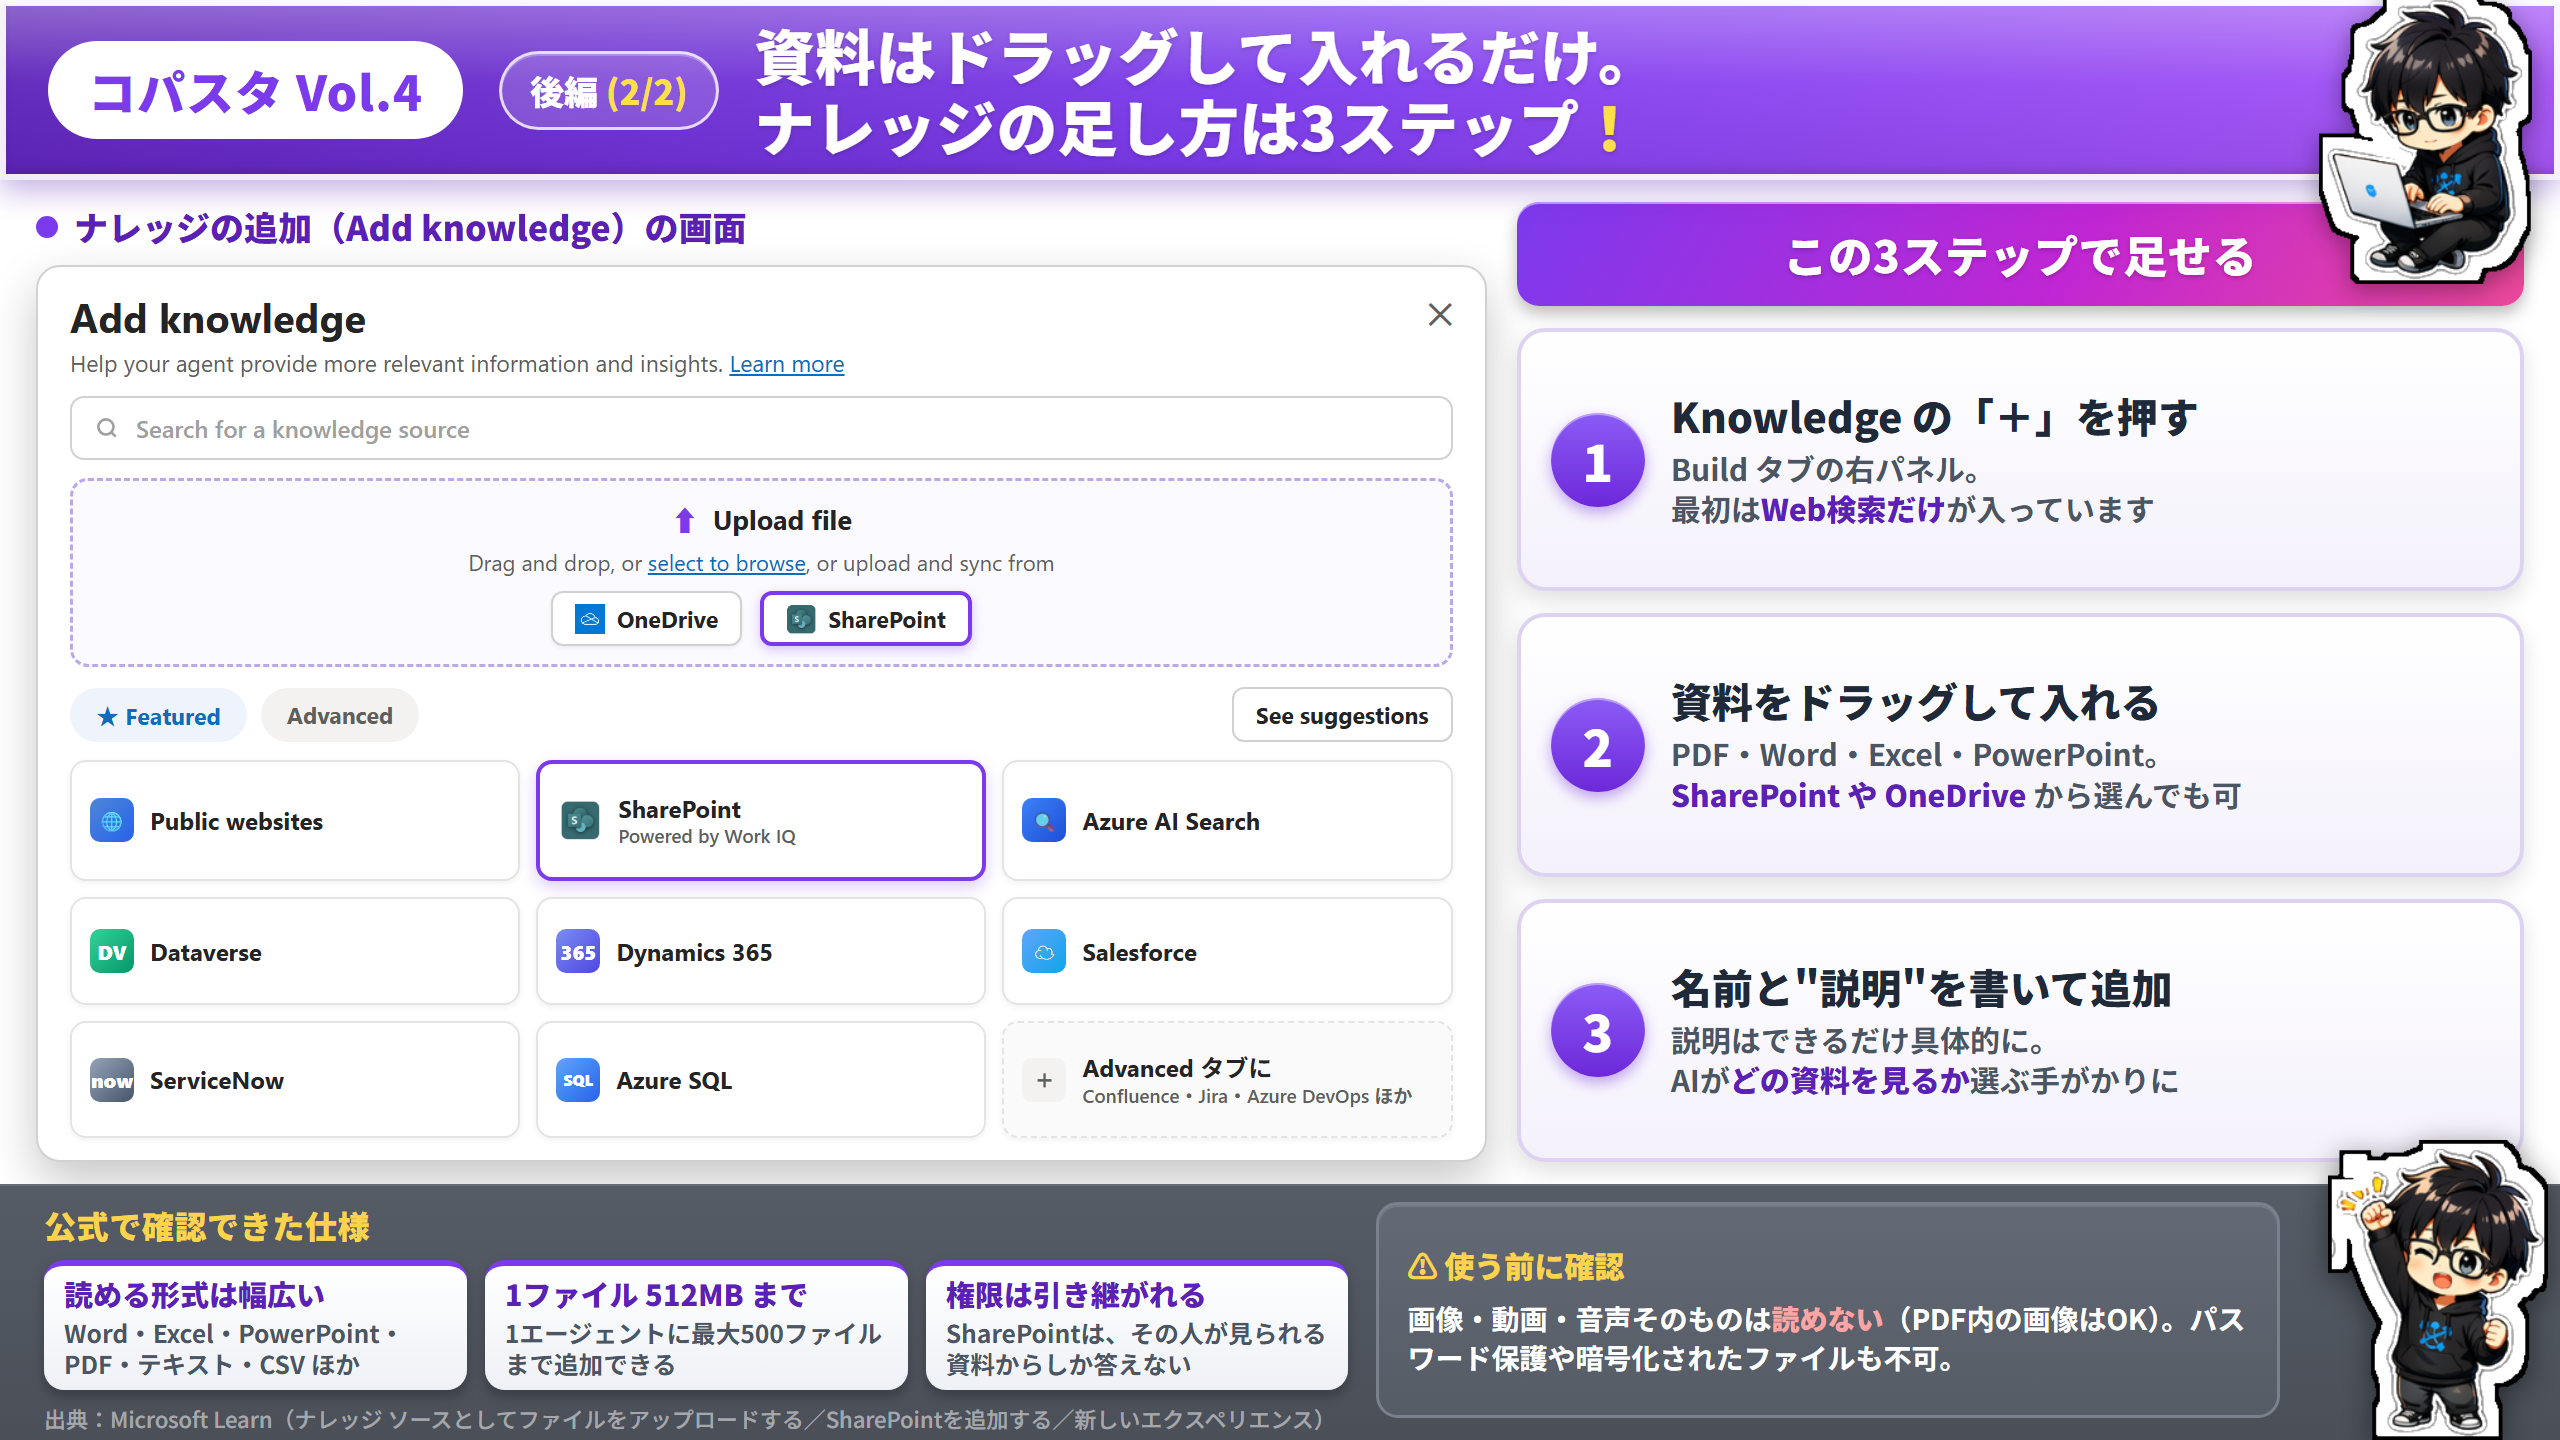Click the '1ファイル 512MB まで' card
This screenshot has width=2560, height=1440.
696,1327
